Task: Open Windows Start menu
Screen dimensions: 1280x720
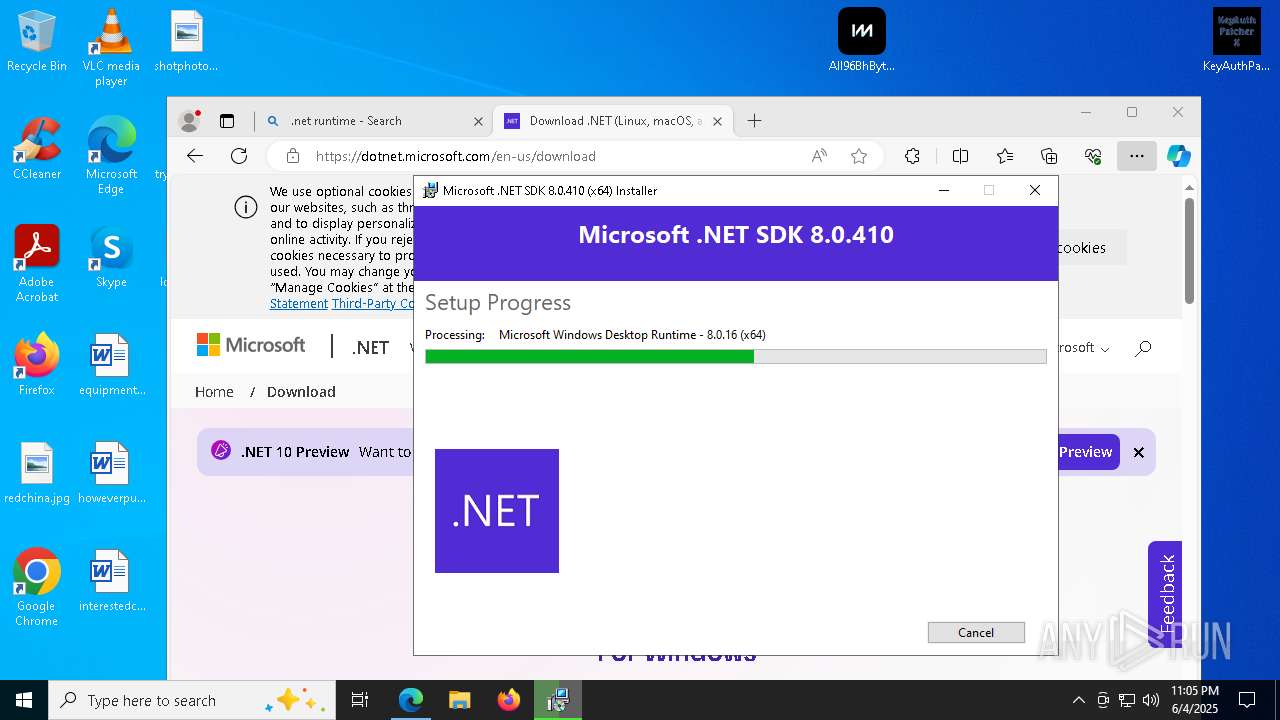Action: (24, 700)
